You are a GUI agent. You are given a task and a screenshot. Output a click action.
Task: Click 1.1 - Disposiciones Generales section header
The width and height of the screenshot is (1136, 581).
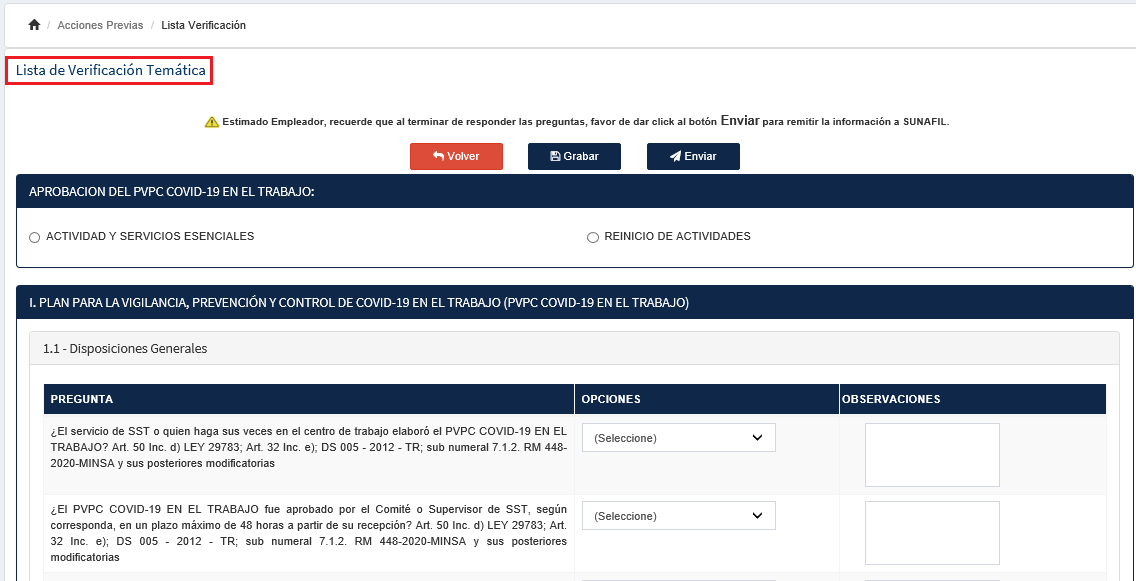pos(575,348)
